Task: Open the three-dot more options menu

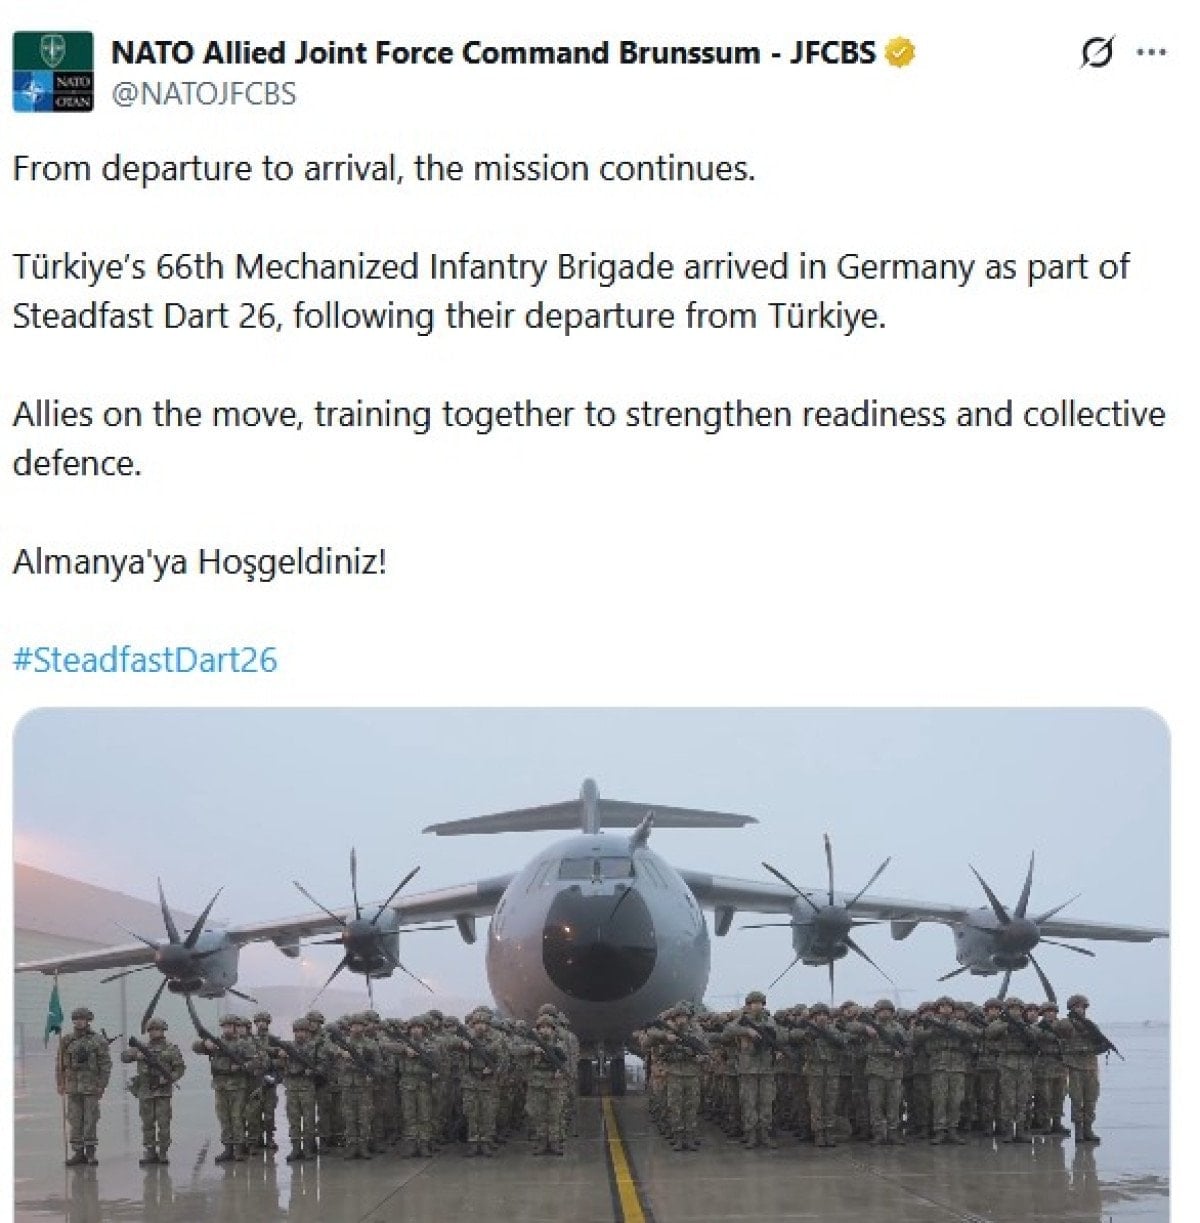Action: 1152,53
